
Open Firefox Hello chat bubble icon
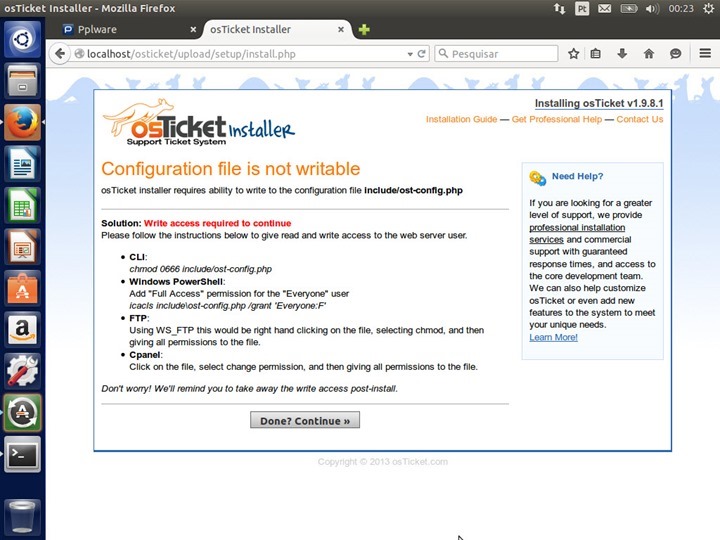(675, 54)
